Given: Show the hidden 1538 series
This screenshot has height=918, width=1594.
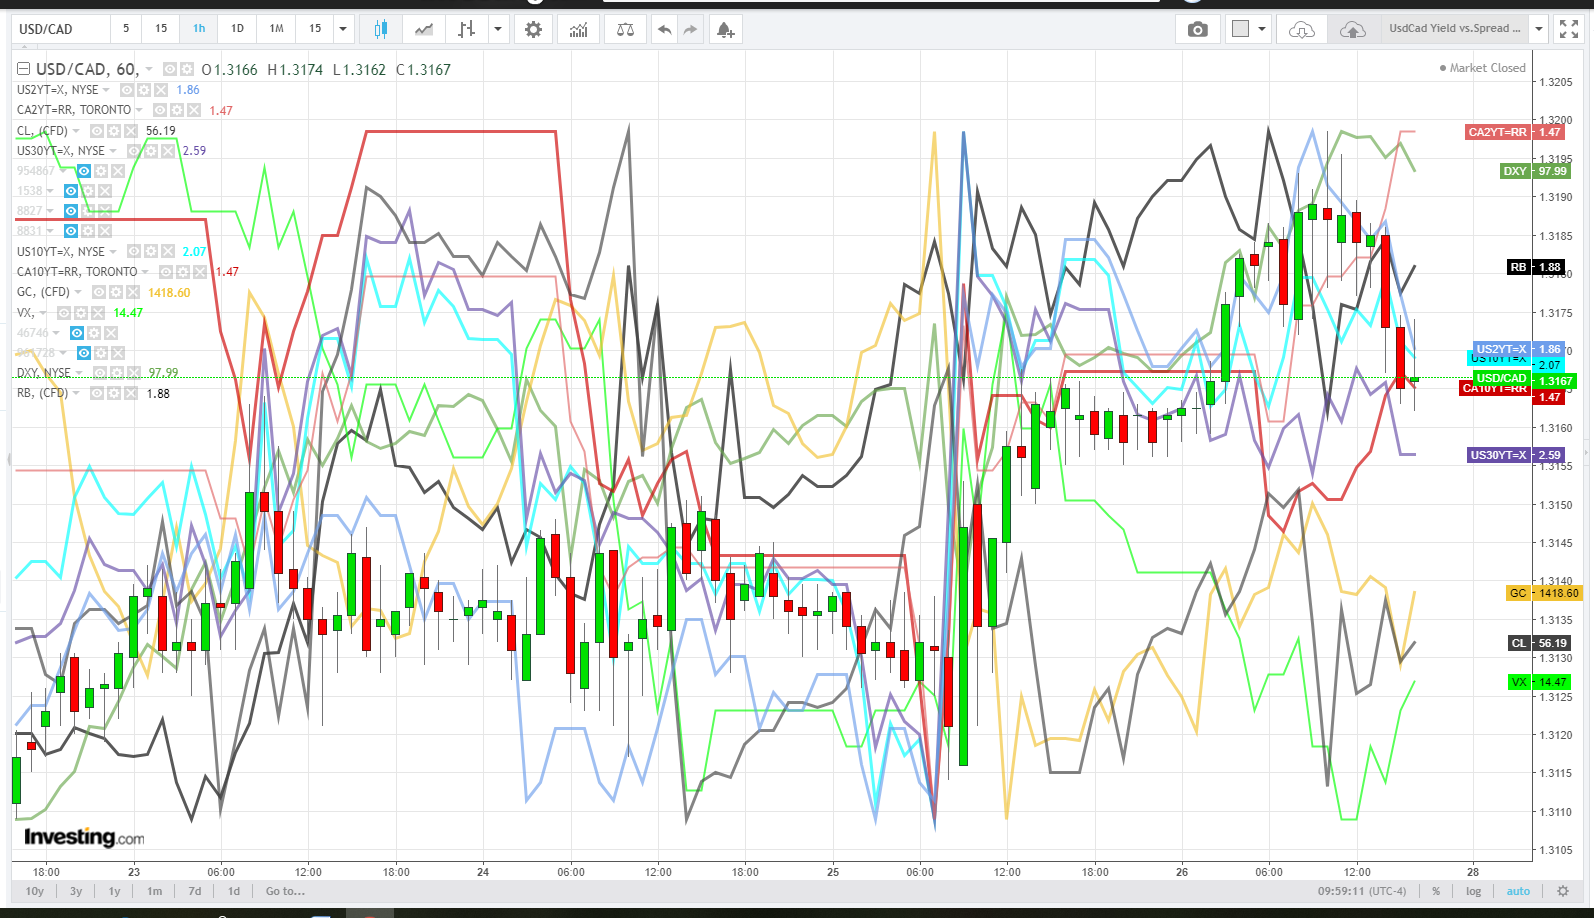Looking at the screenshot, I should (x=71, y=191).
